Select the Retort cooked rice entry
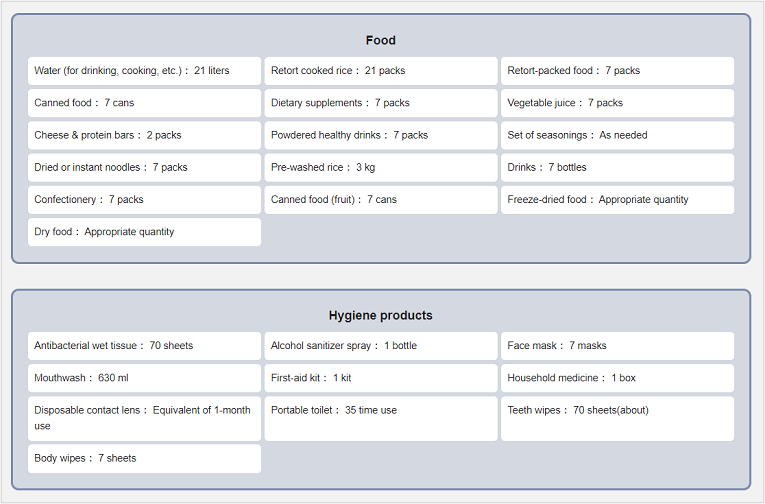Screen dimensions: 765x504 [x=381, y=71]
